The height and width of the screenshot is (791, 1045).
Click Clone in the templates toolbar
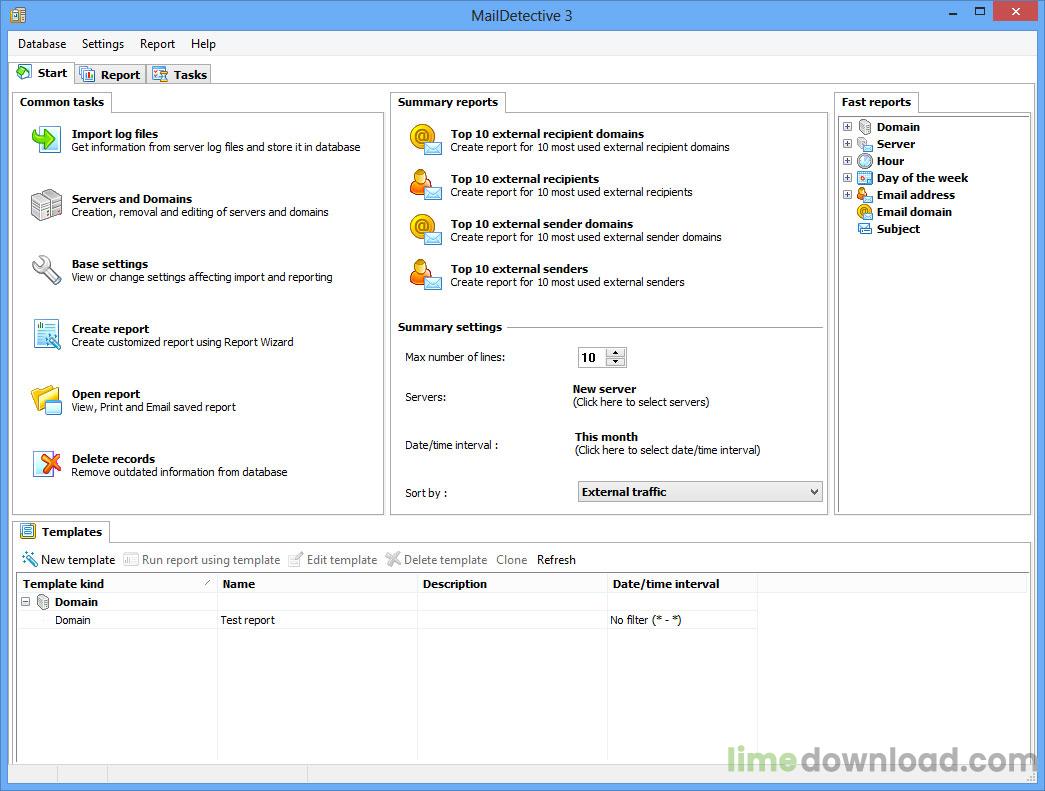click(x=511, y=560)
